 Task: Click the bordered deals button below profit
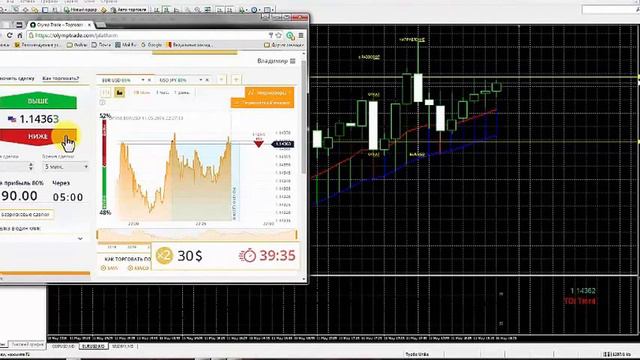pos(26,214)
